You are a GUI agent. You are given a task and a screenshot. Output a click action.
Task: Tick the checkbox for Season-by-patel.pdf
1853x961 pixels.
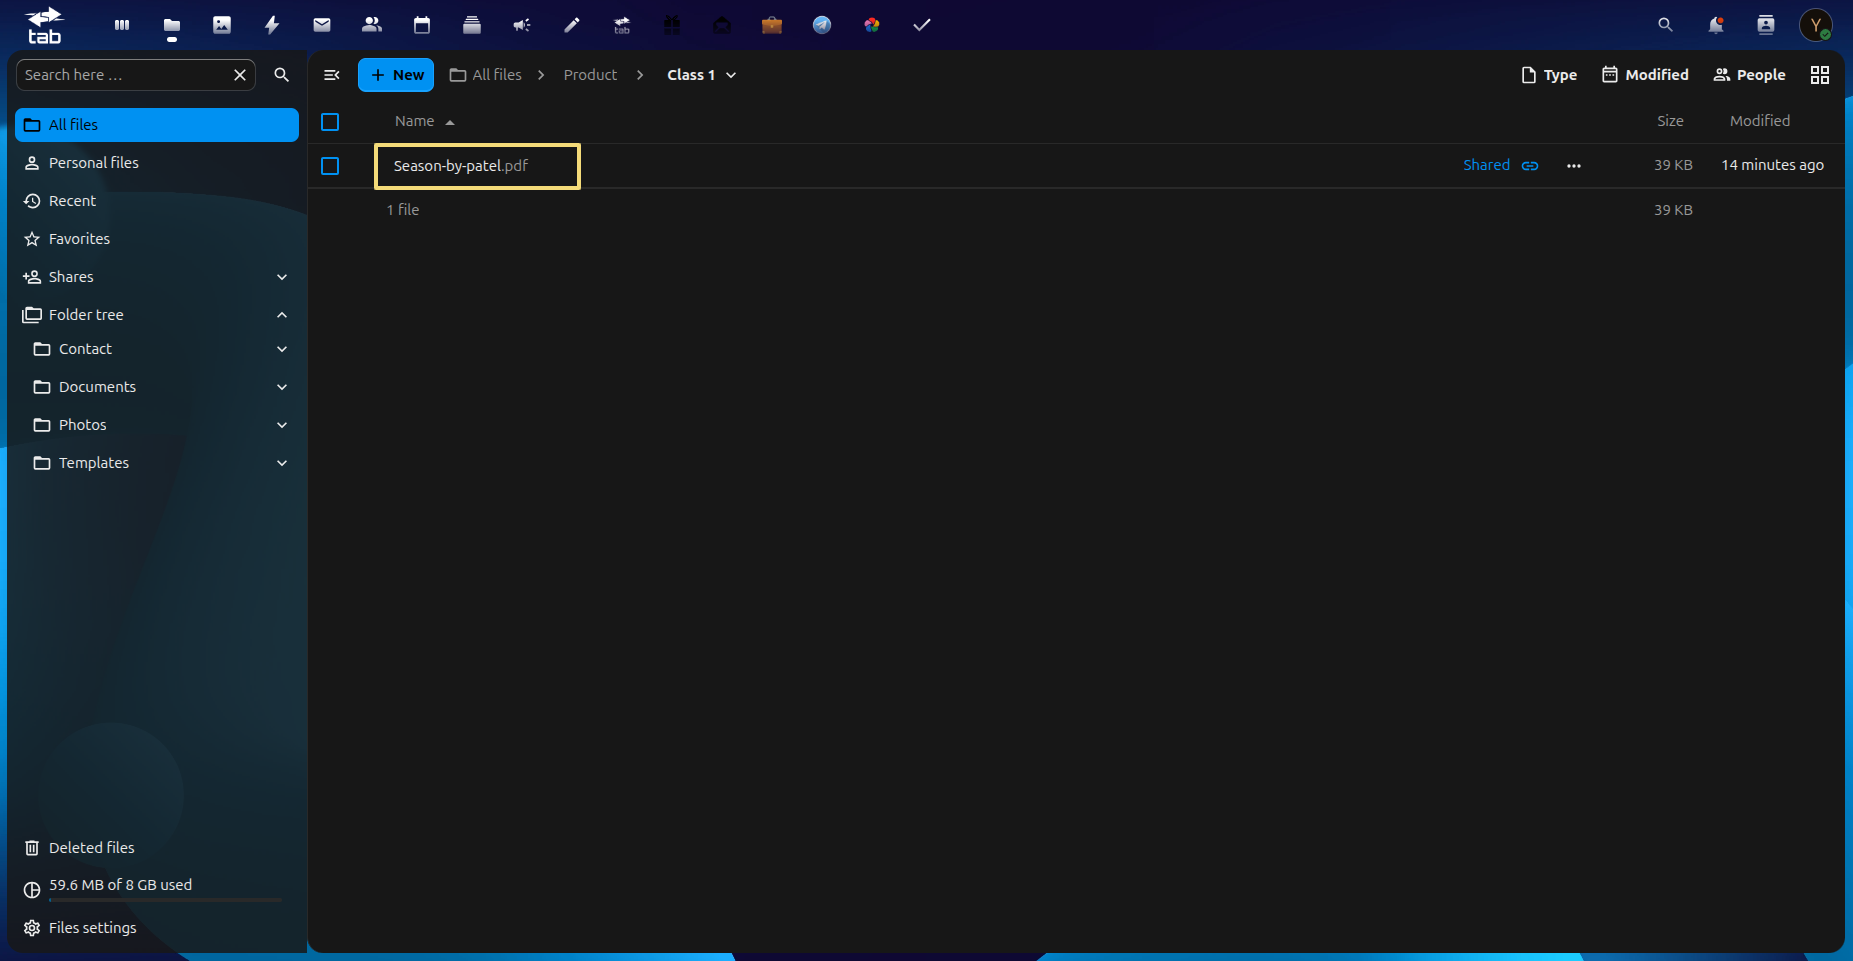pos(330,166)
